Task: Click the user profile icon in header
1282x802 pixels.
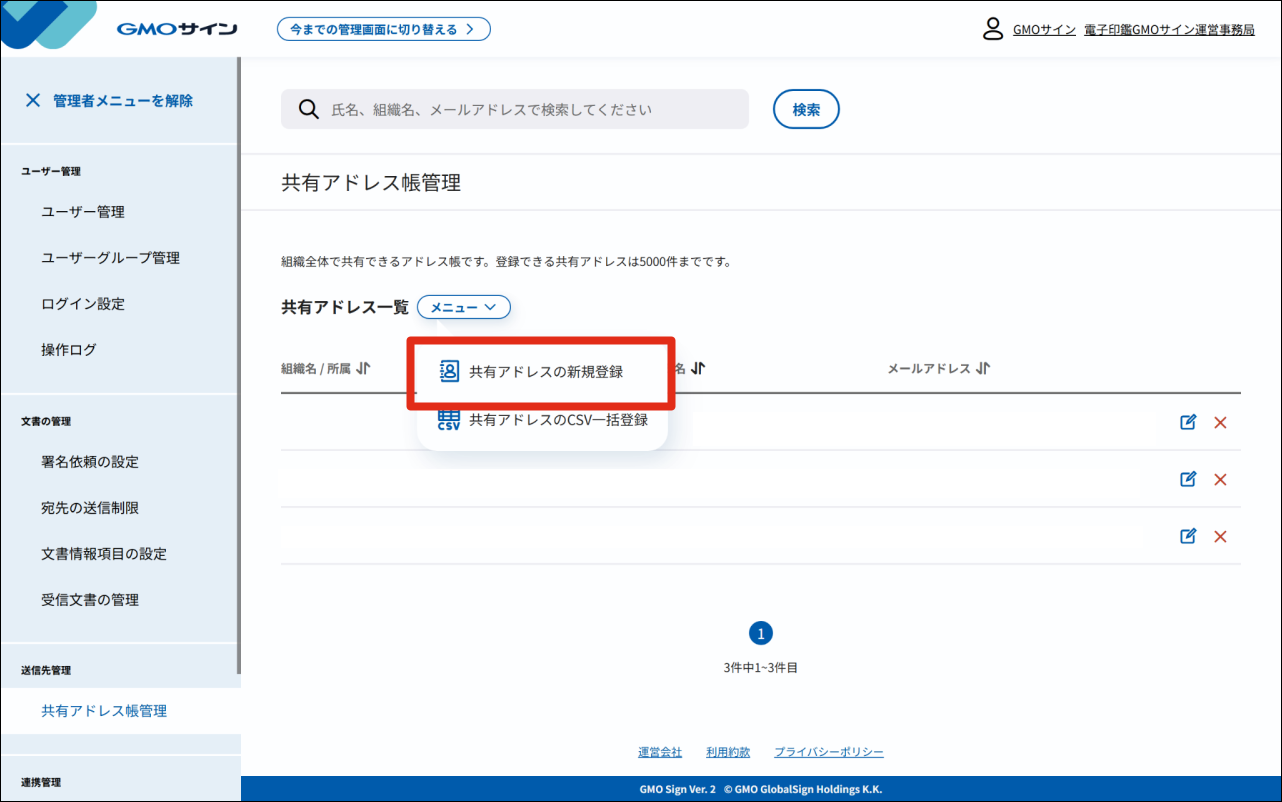Action: [x=992, y=29]
